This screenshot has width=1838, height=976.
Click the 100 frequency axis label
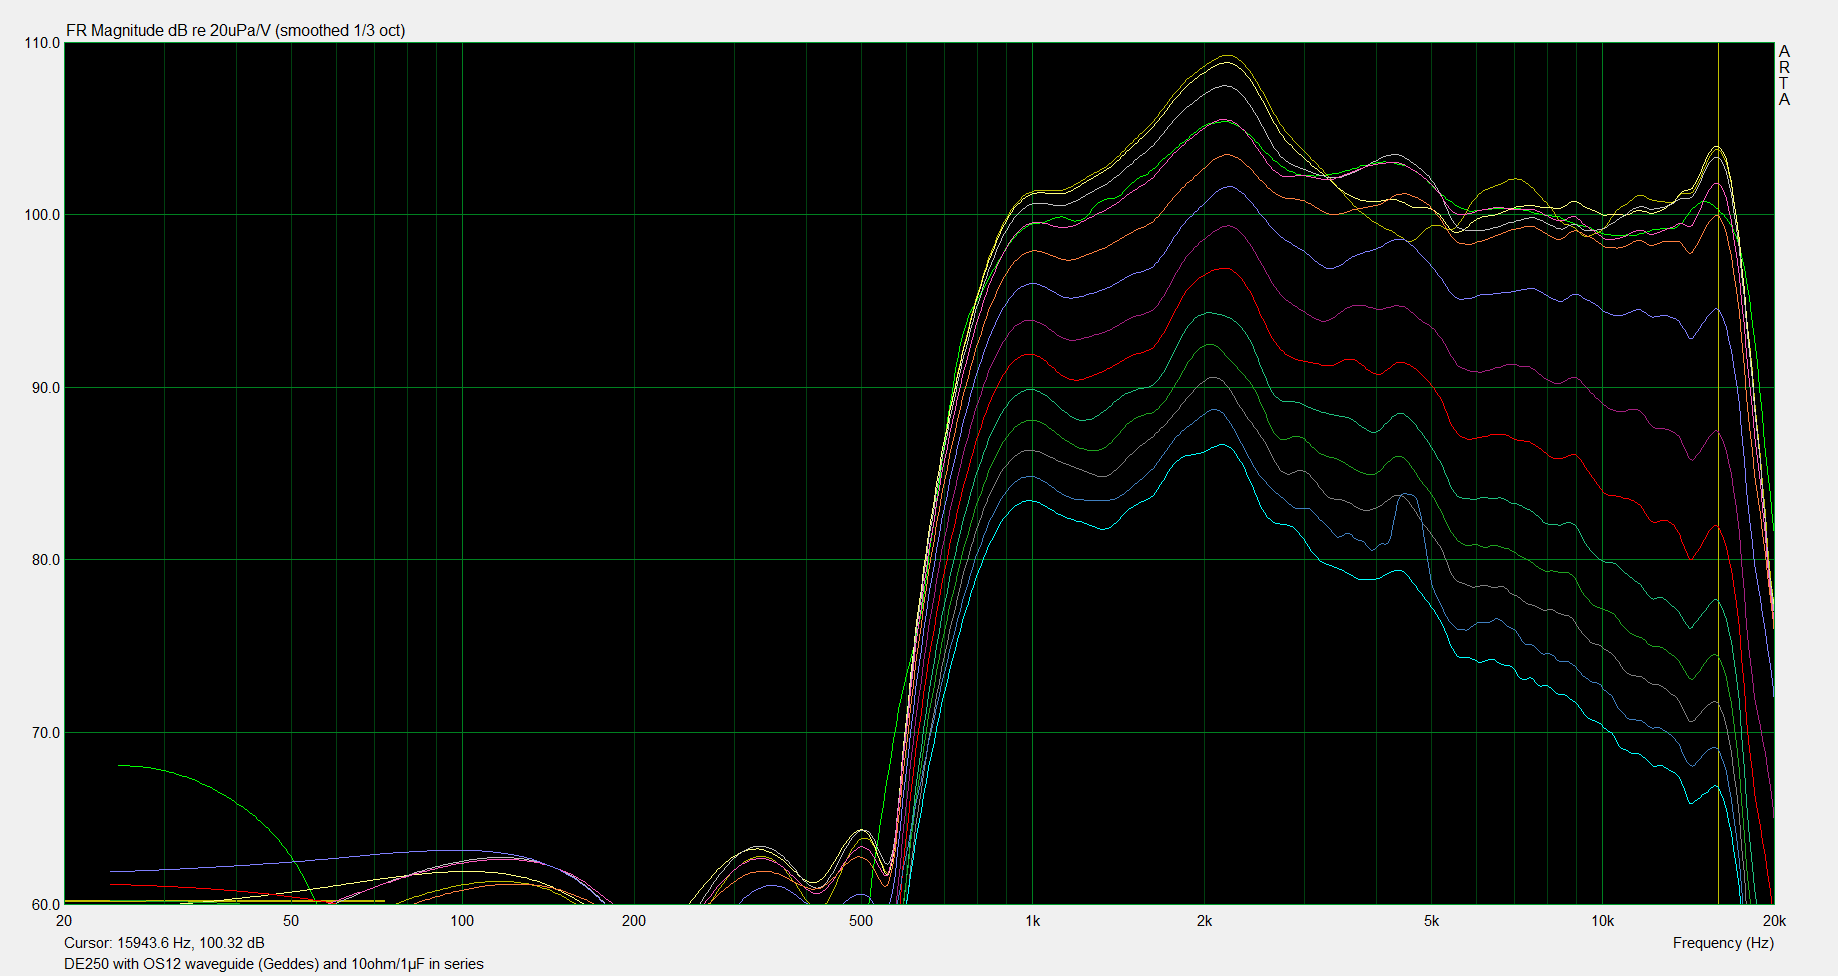tap(462, 921)
